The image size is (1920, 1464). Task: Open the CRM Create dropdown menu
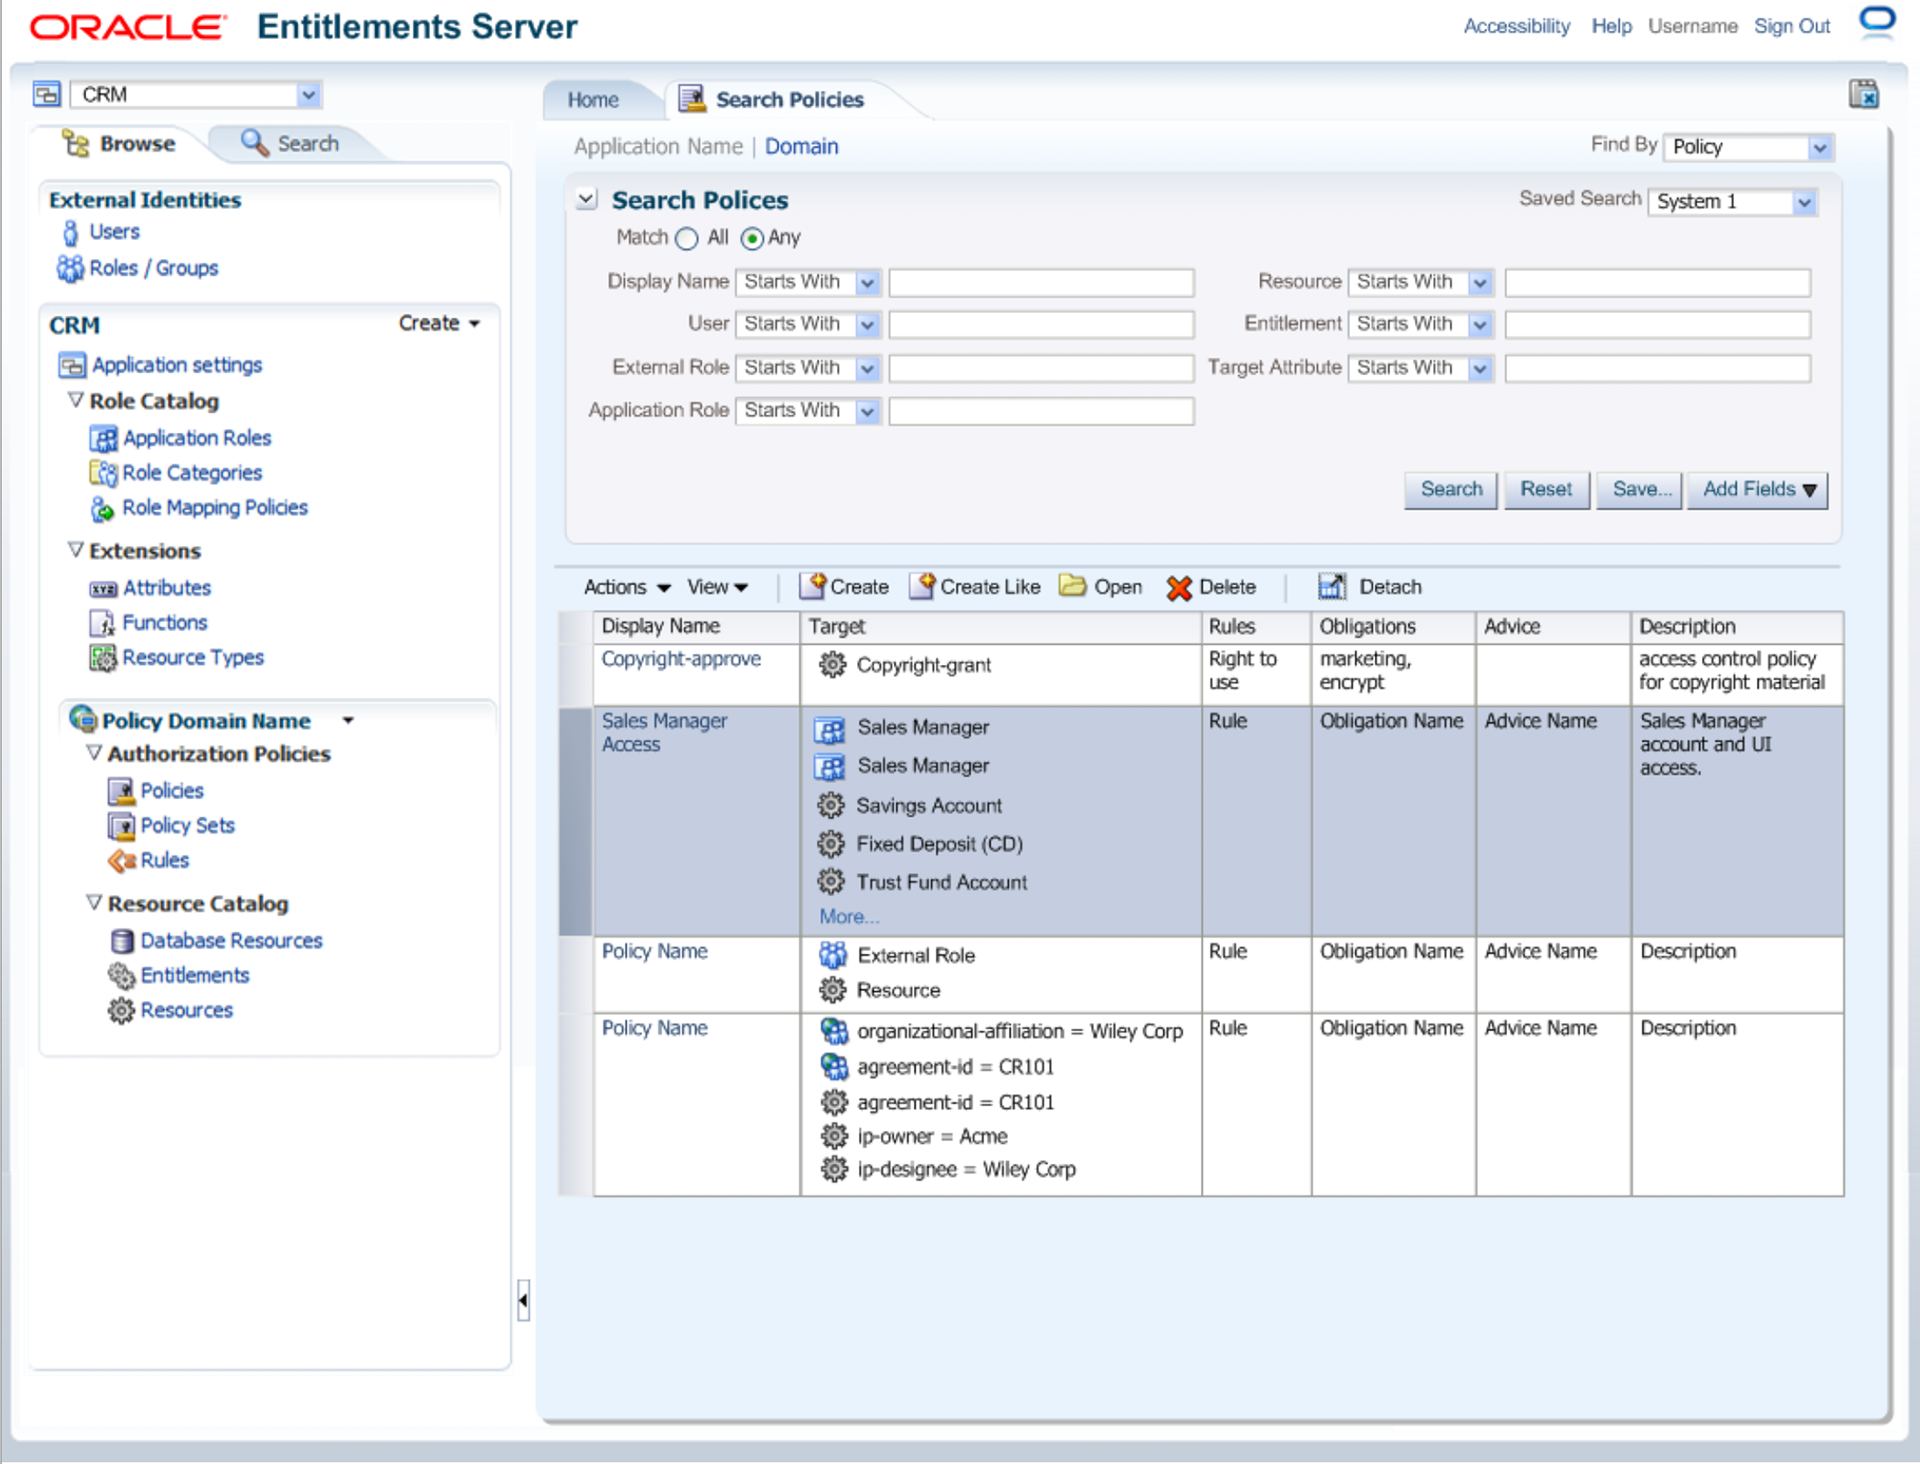click(x=440, y=323)
